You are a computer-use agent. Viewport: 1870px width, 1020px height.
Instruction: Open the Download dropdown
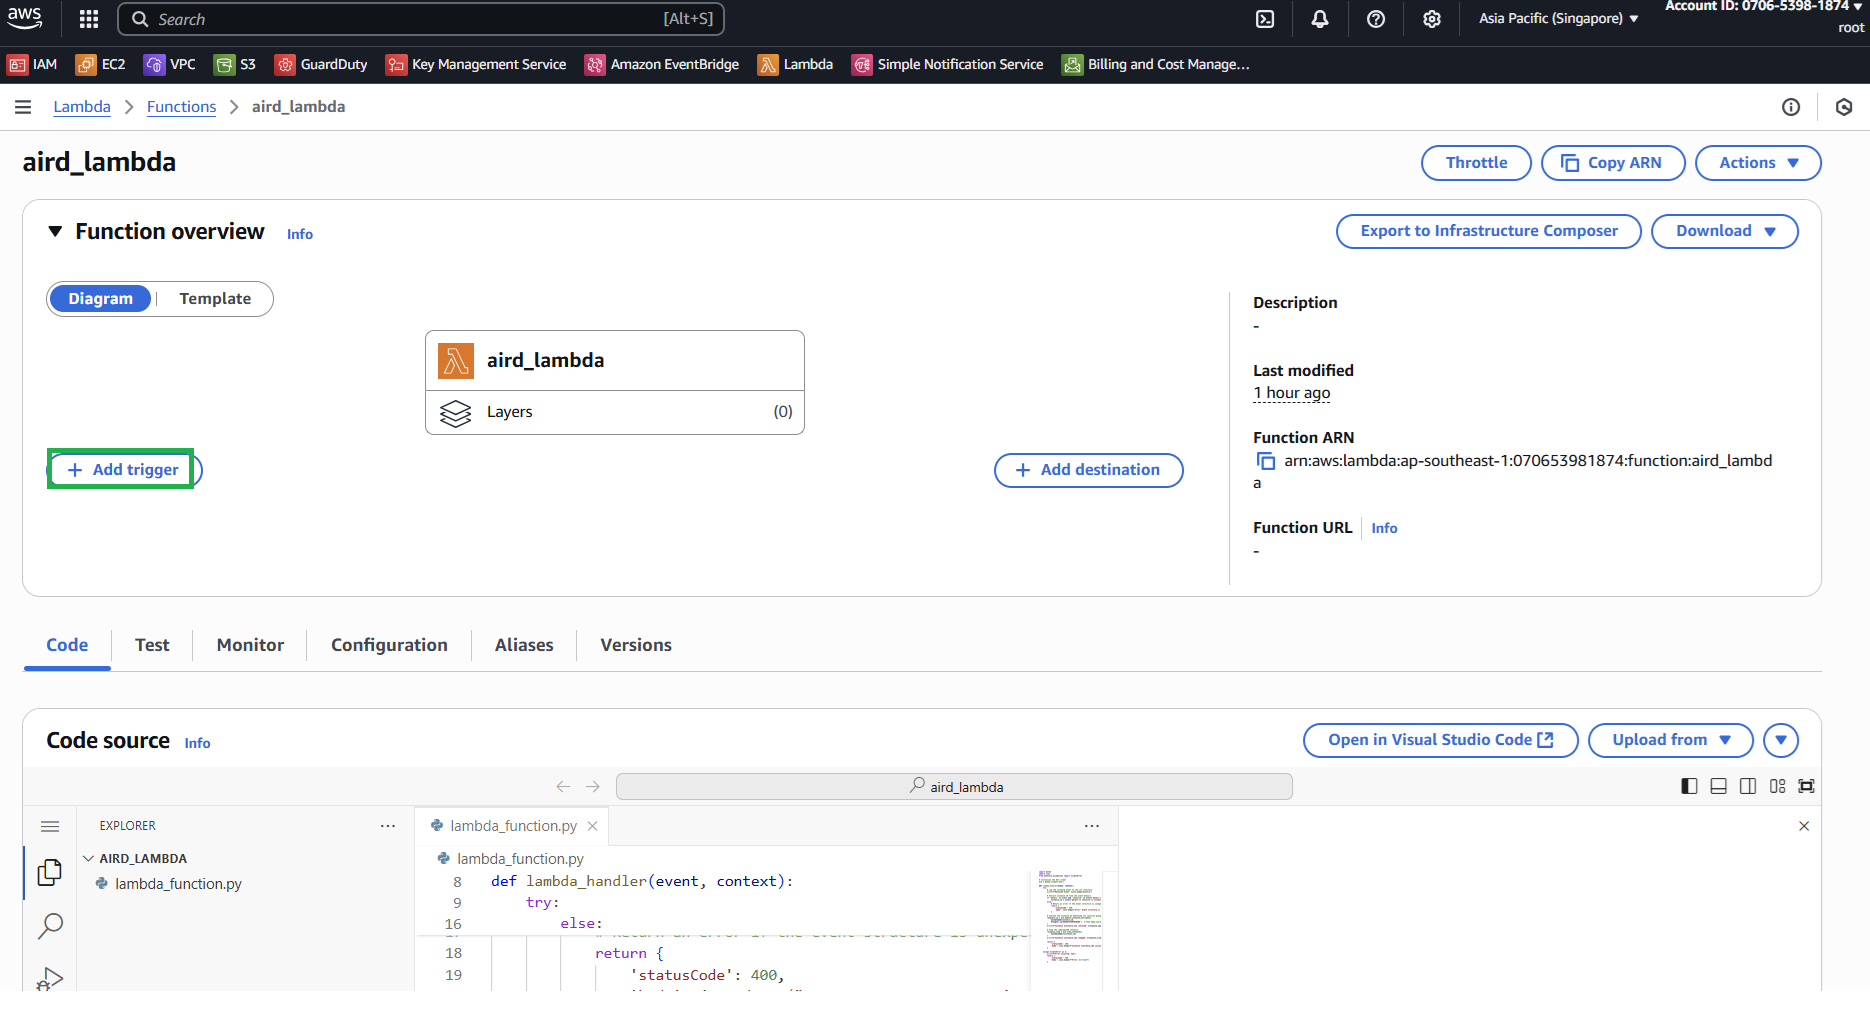tap(1725, 231)
